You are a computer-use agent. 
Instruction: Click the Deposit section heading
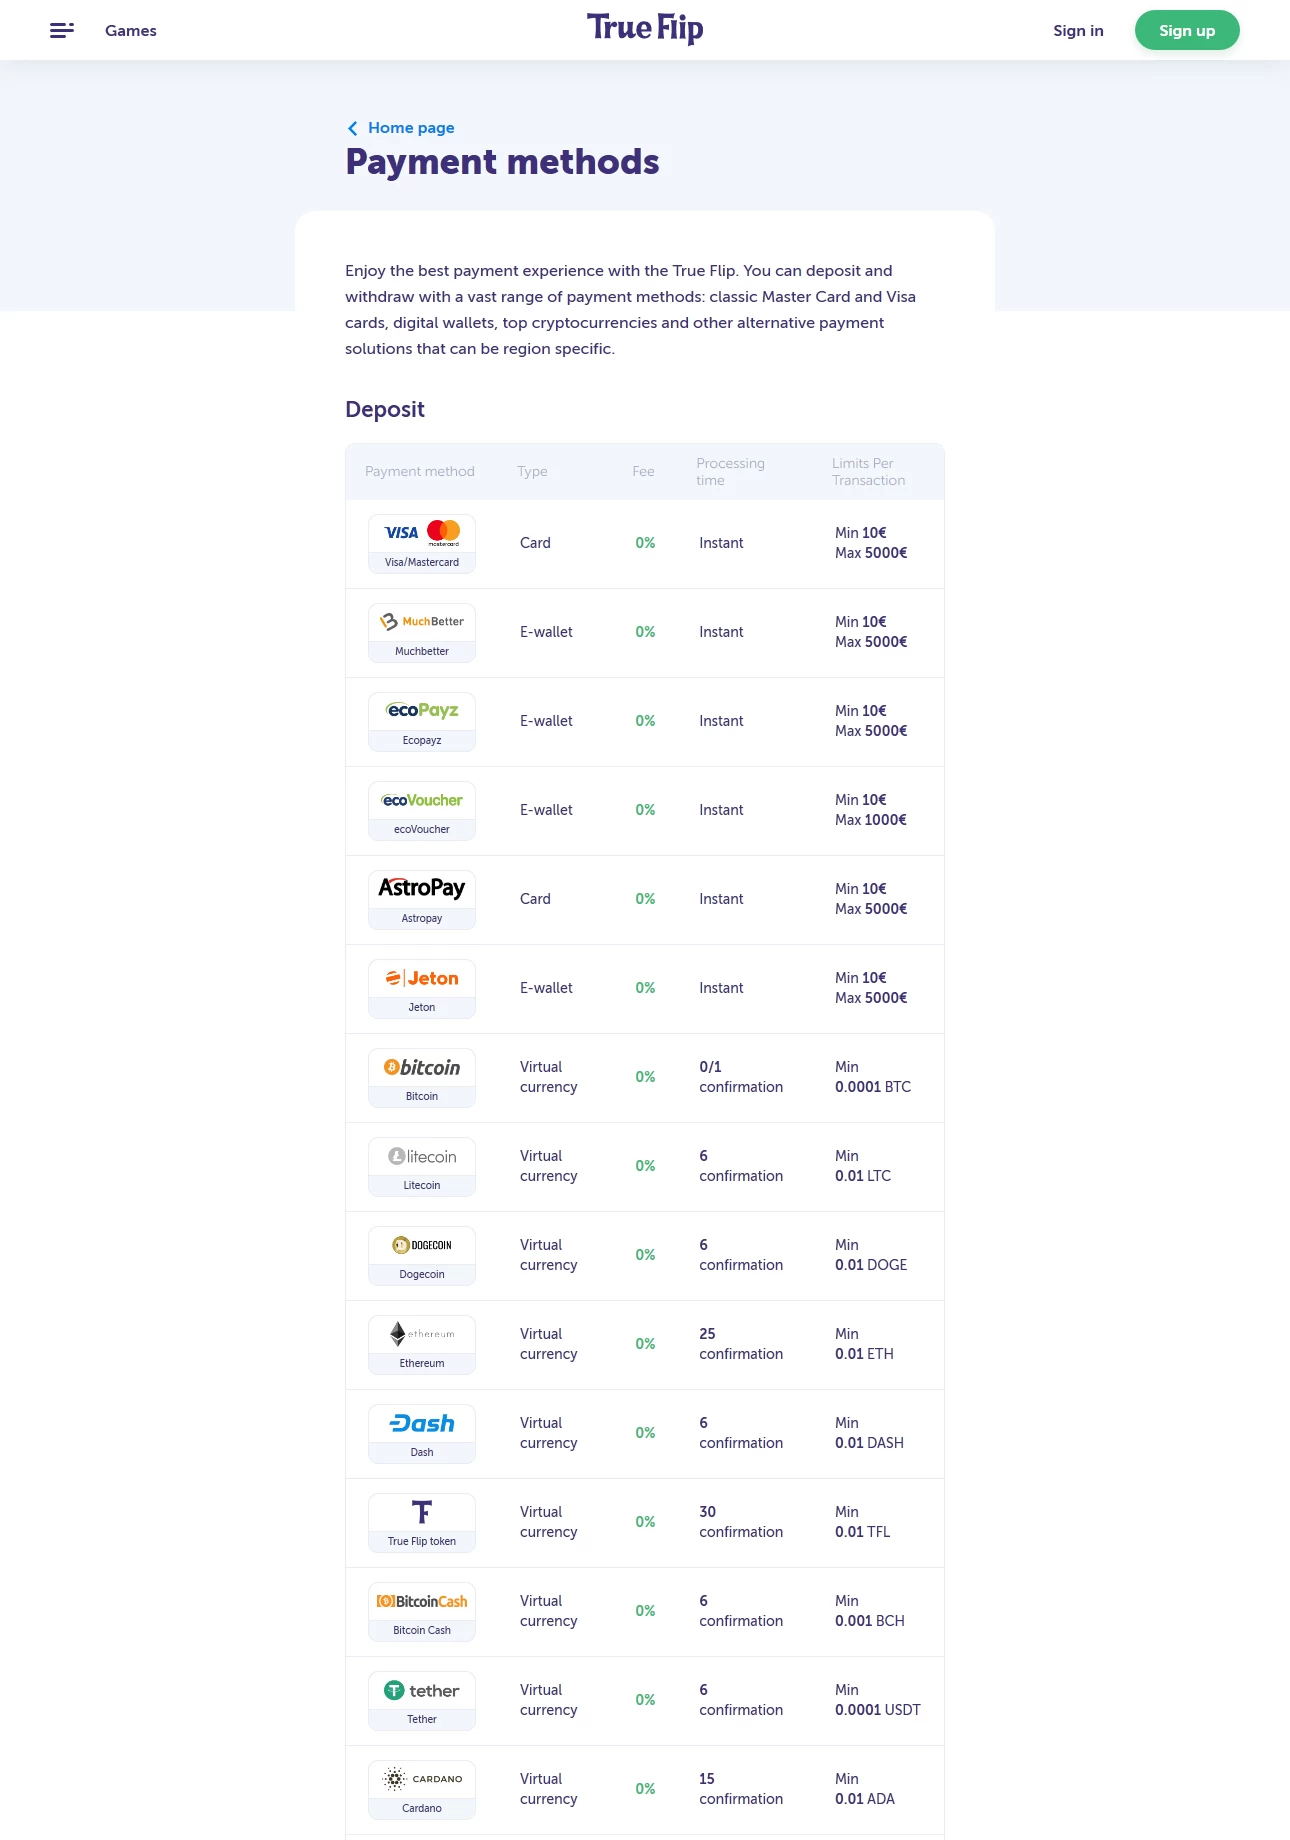(x=385, y=410)
